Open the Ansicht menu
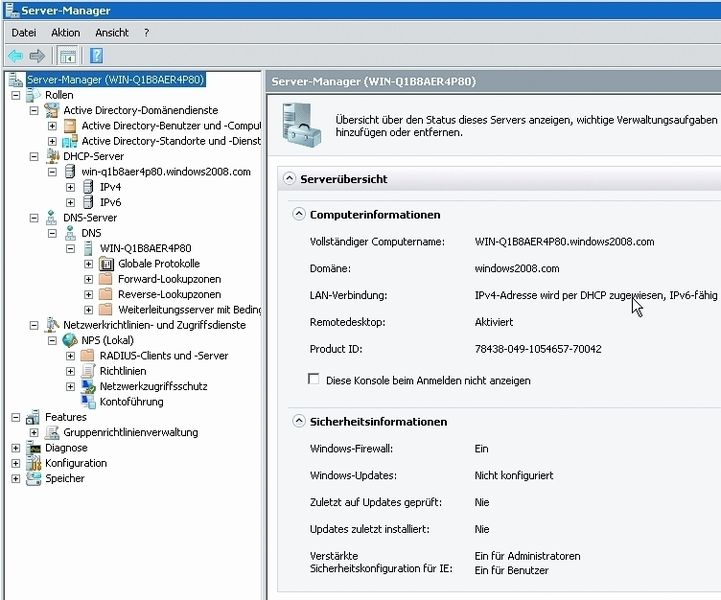 (x=112, y=33)
